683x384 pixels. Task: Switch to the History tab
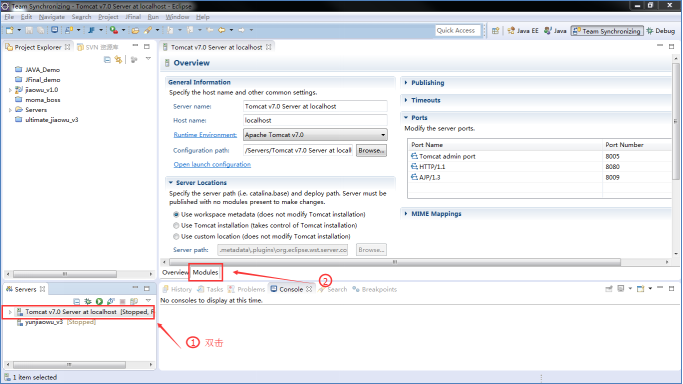click(177, 289)
